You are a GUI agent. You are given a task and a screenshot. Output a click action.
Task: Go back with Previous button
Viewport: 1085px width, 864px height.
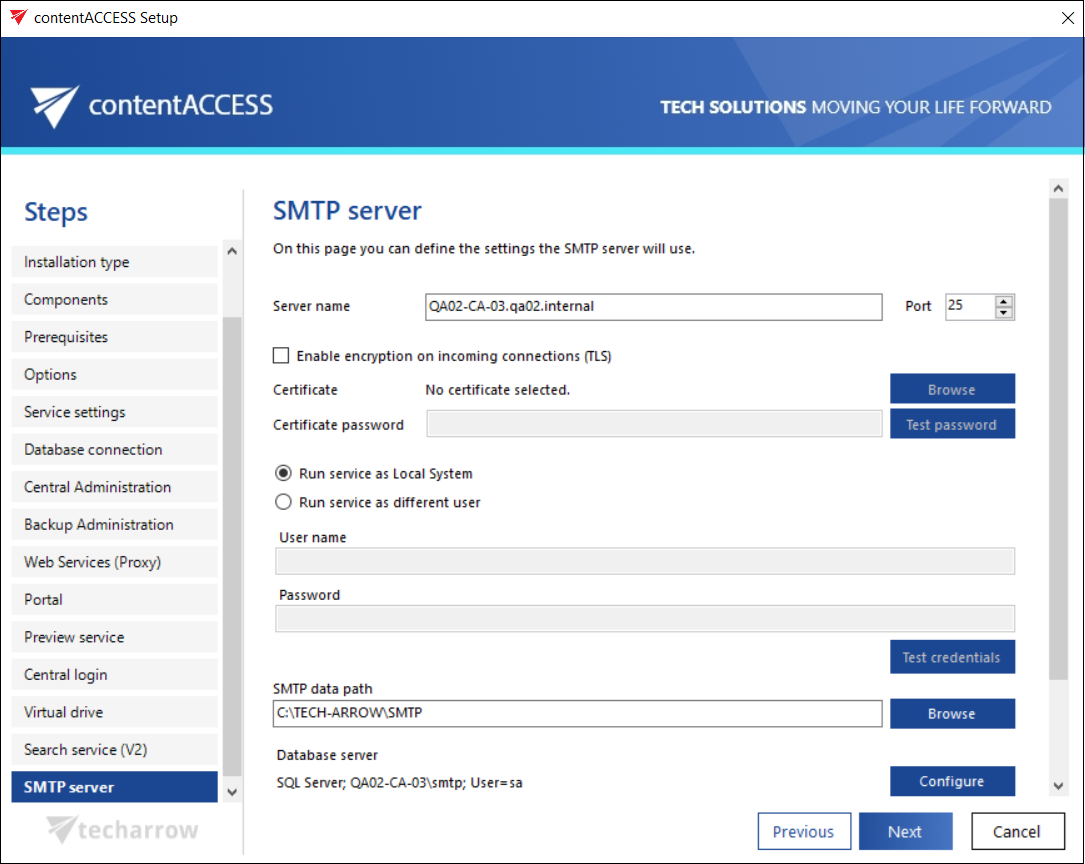804,832
